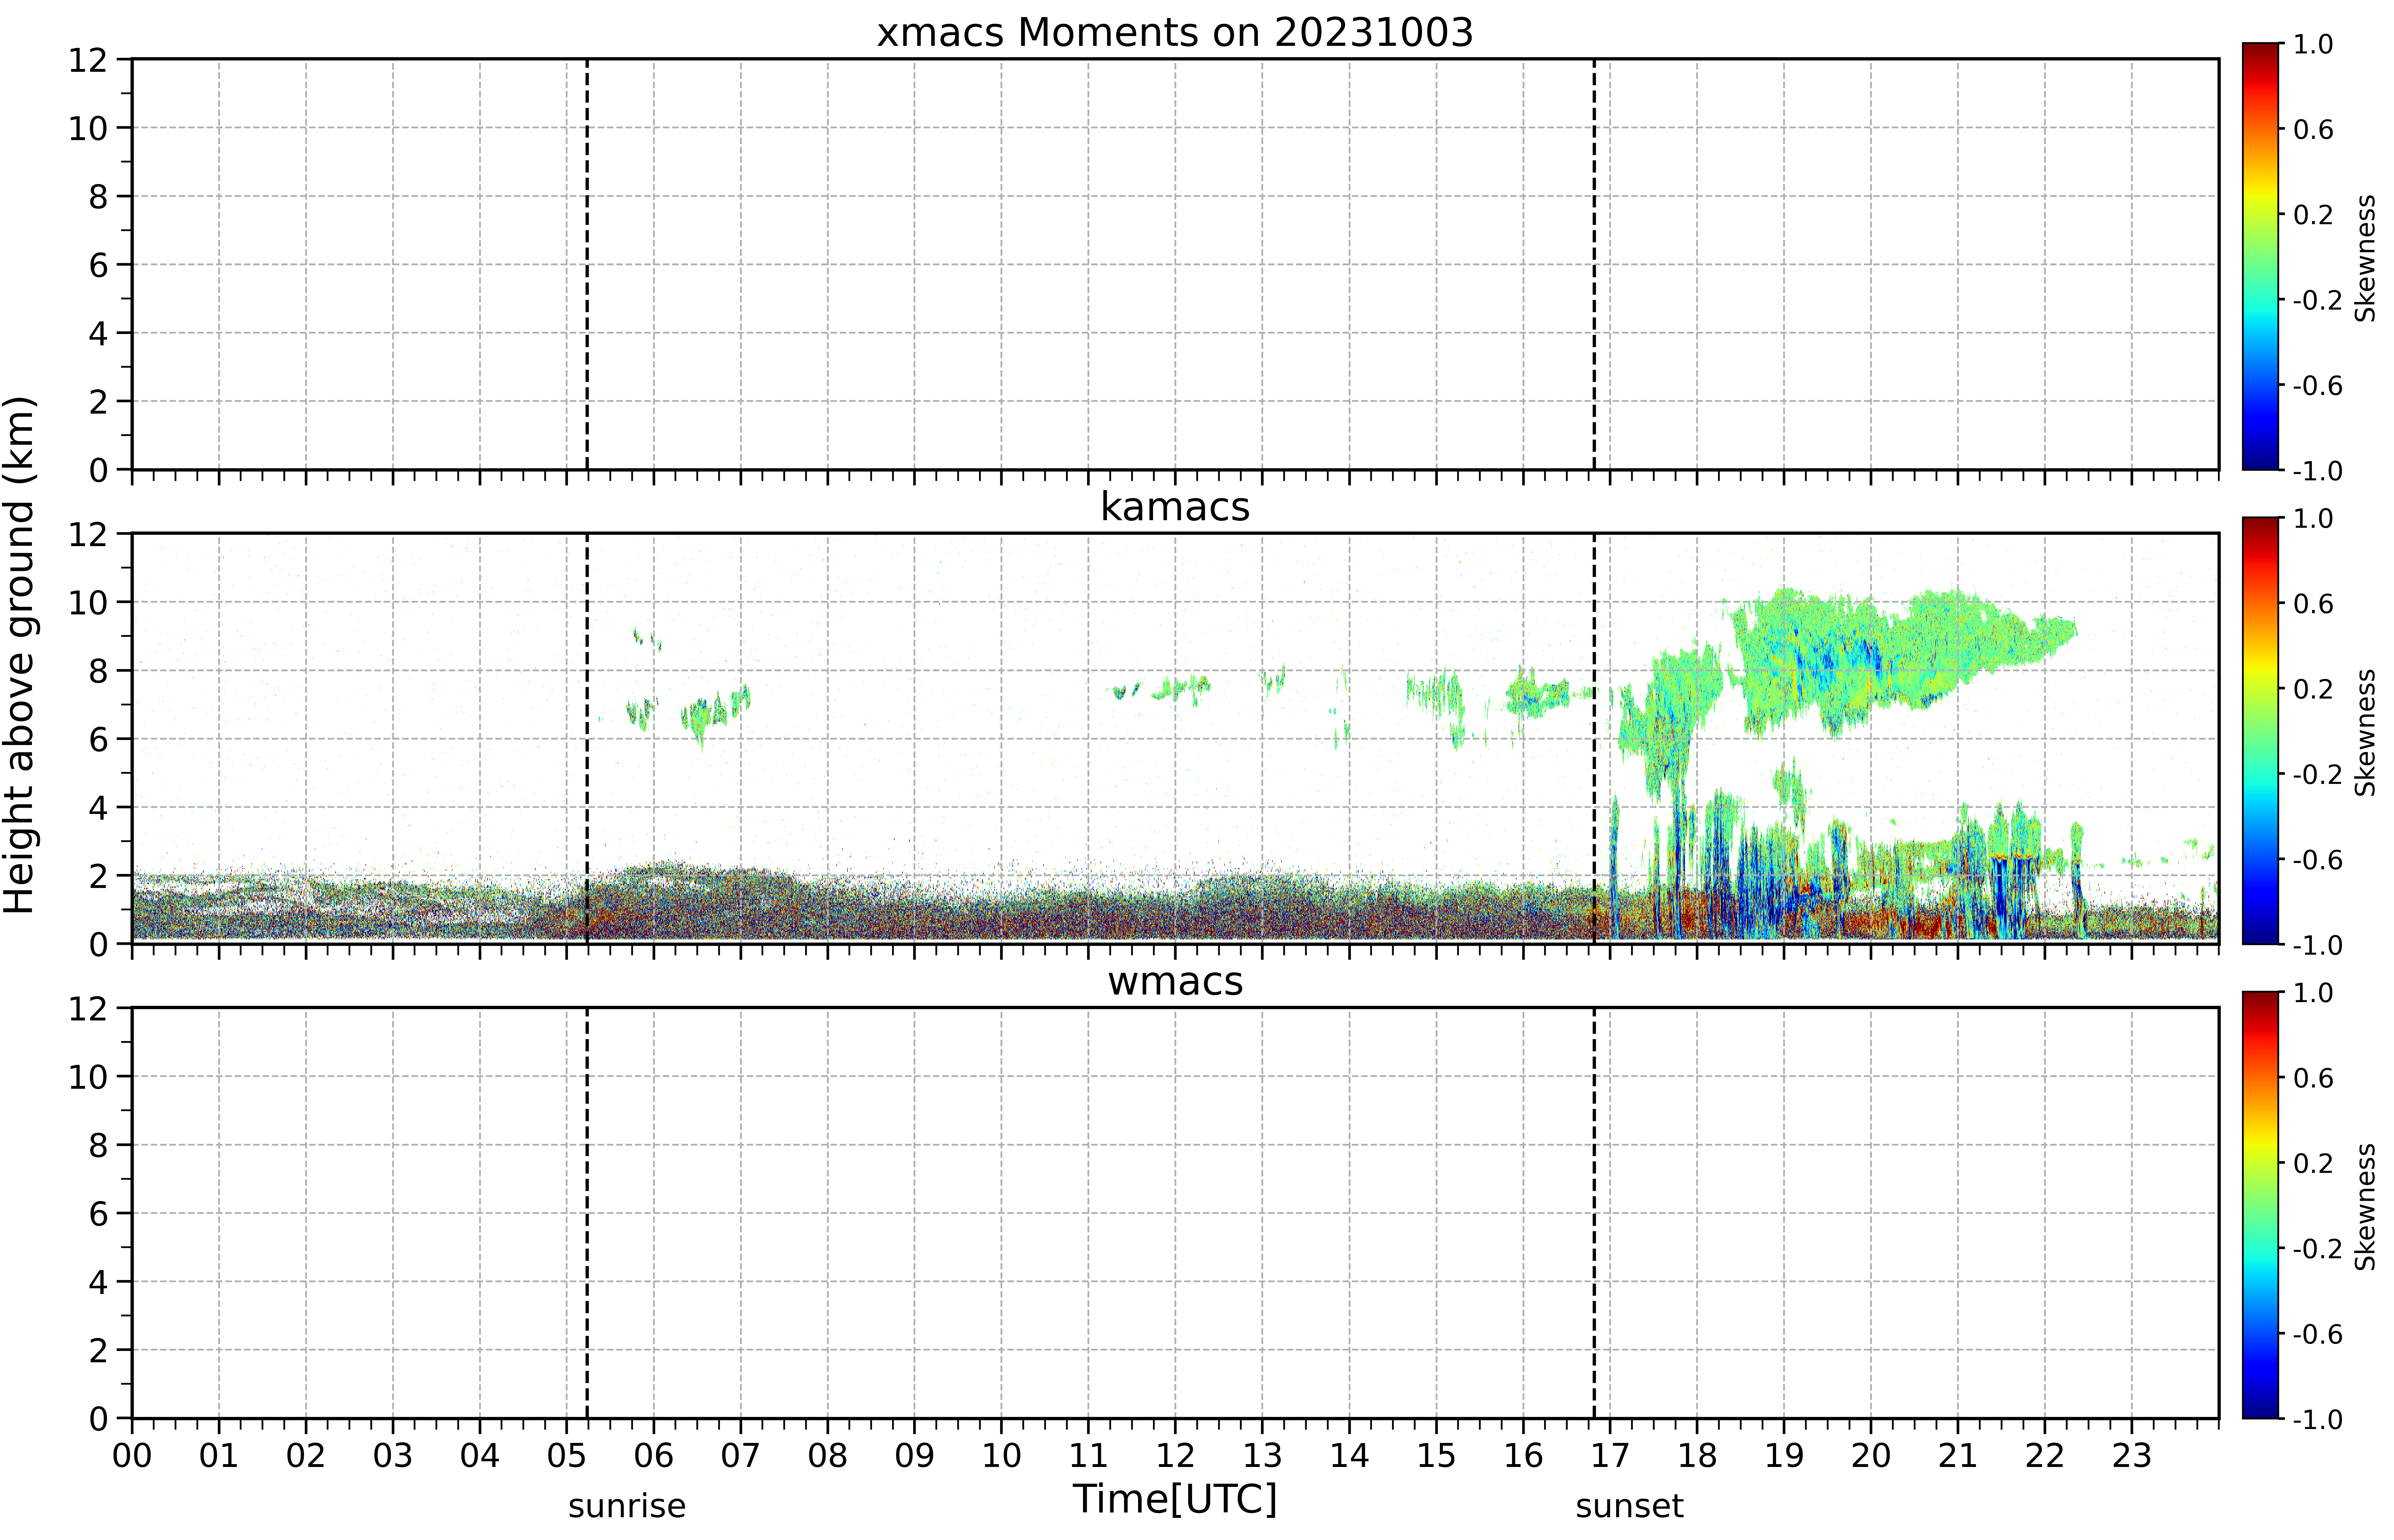The height and width of the screenshot is (1540, 2394).
Task: Click the sunrise dashed line in the wmacs panel
Action: point(587,1213)
